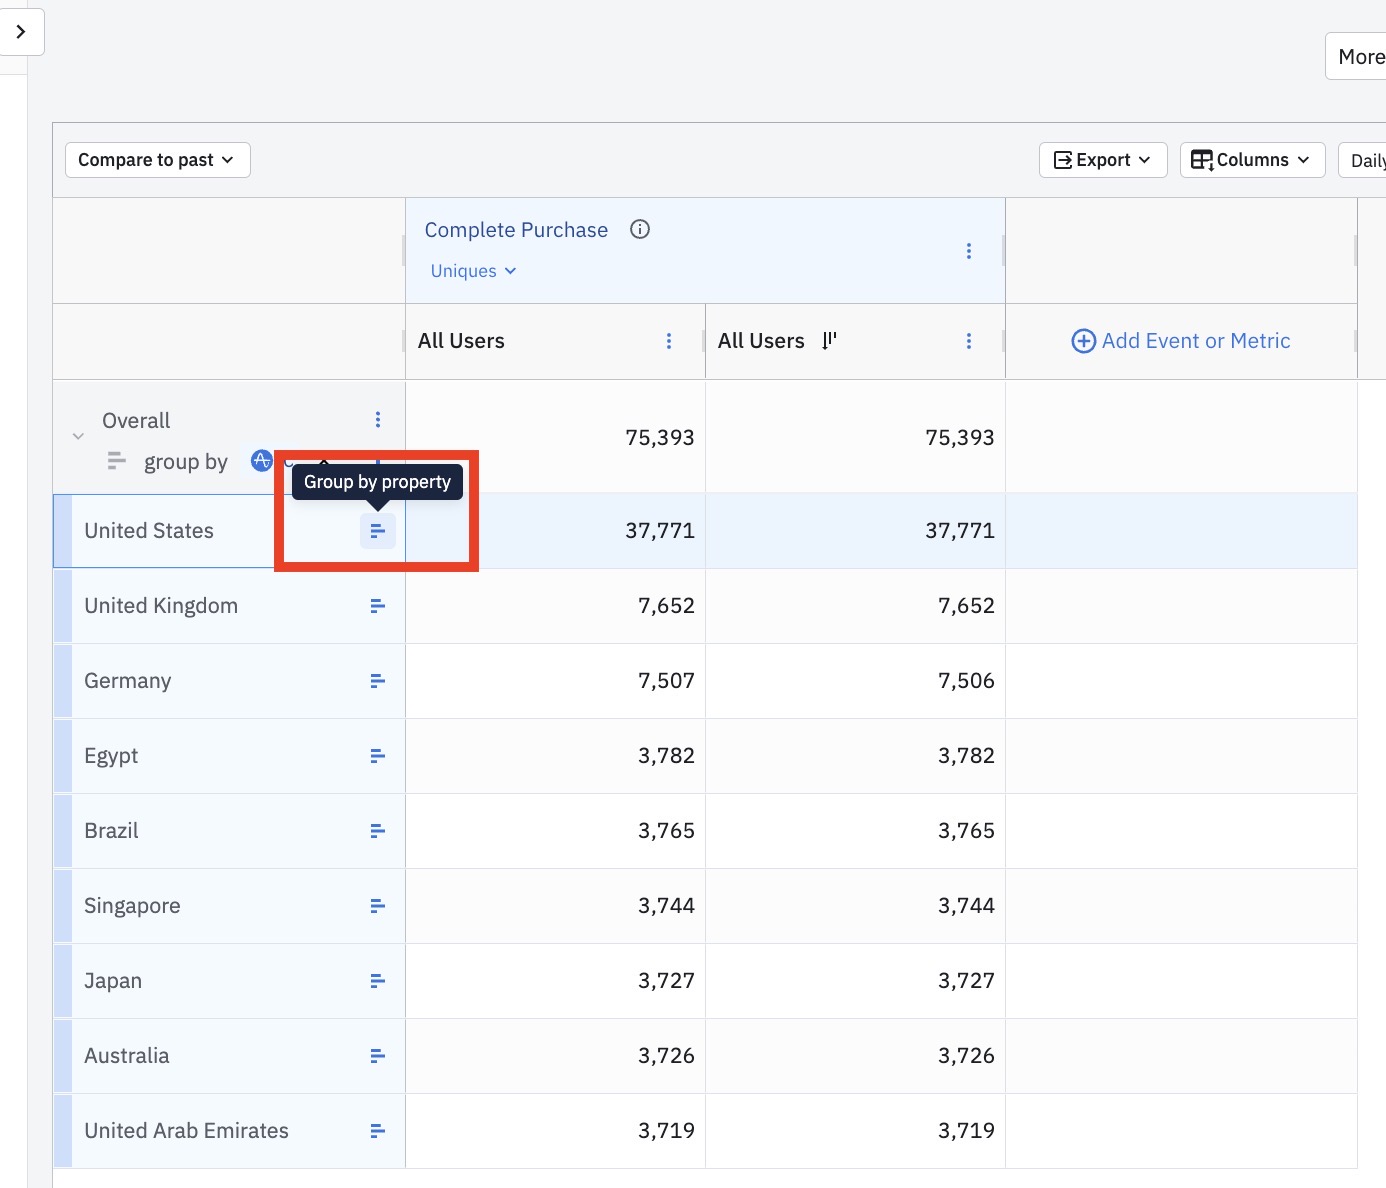Open options menu of first All Users column
Viewport: 1386px width, 1188px height.
[x=668, y=341]
